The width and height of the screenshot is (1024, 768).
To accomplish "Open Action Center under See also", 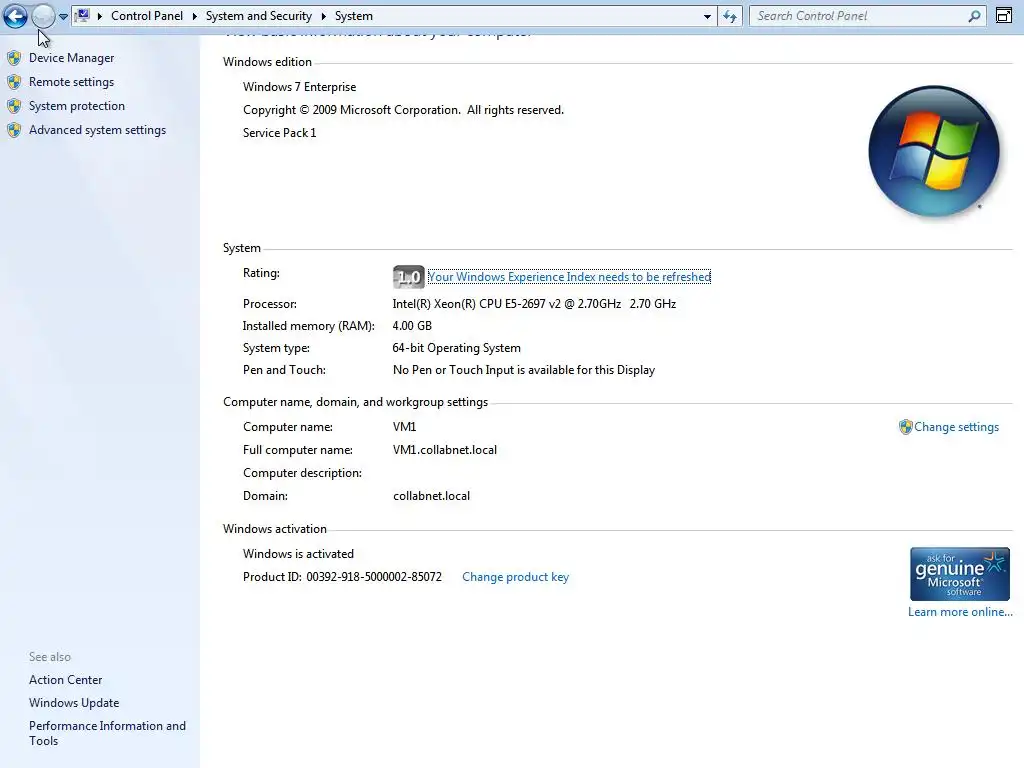I will click(x=65, y=680).
